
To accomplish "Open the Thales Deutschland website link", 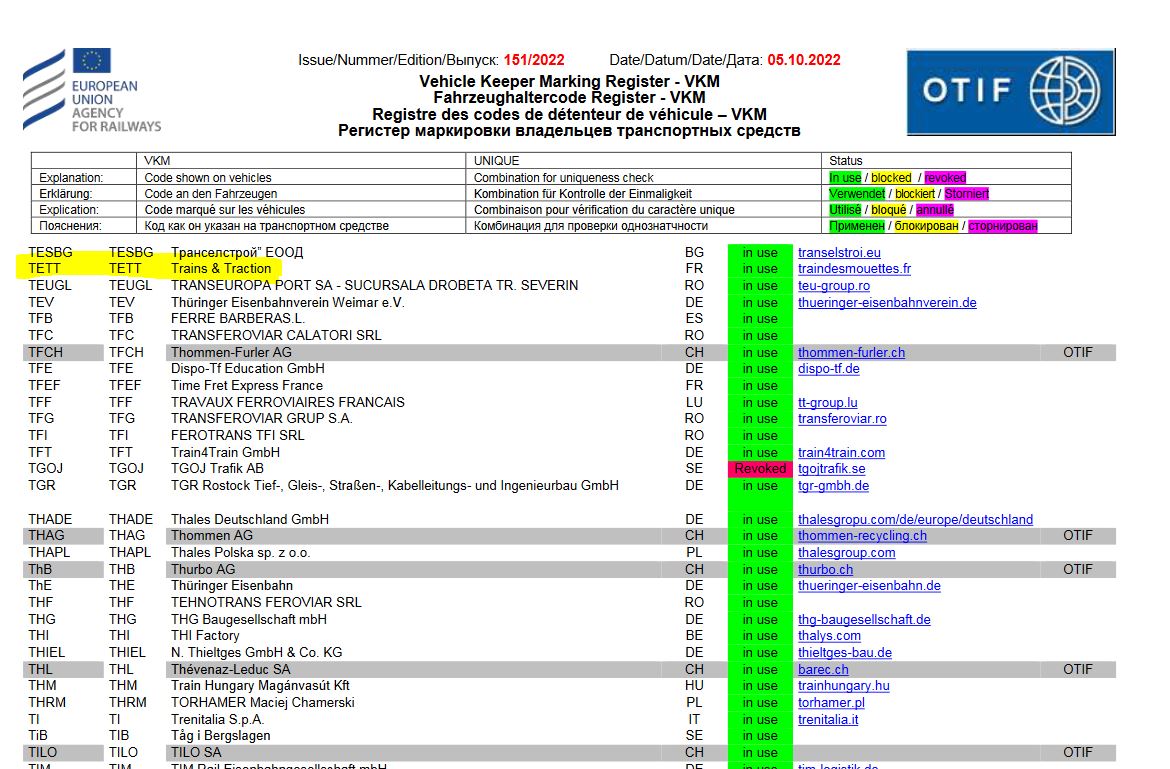I will 916,520.
